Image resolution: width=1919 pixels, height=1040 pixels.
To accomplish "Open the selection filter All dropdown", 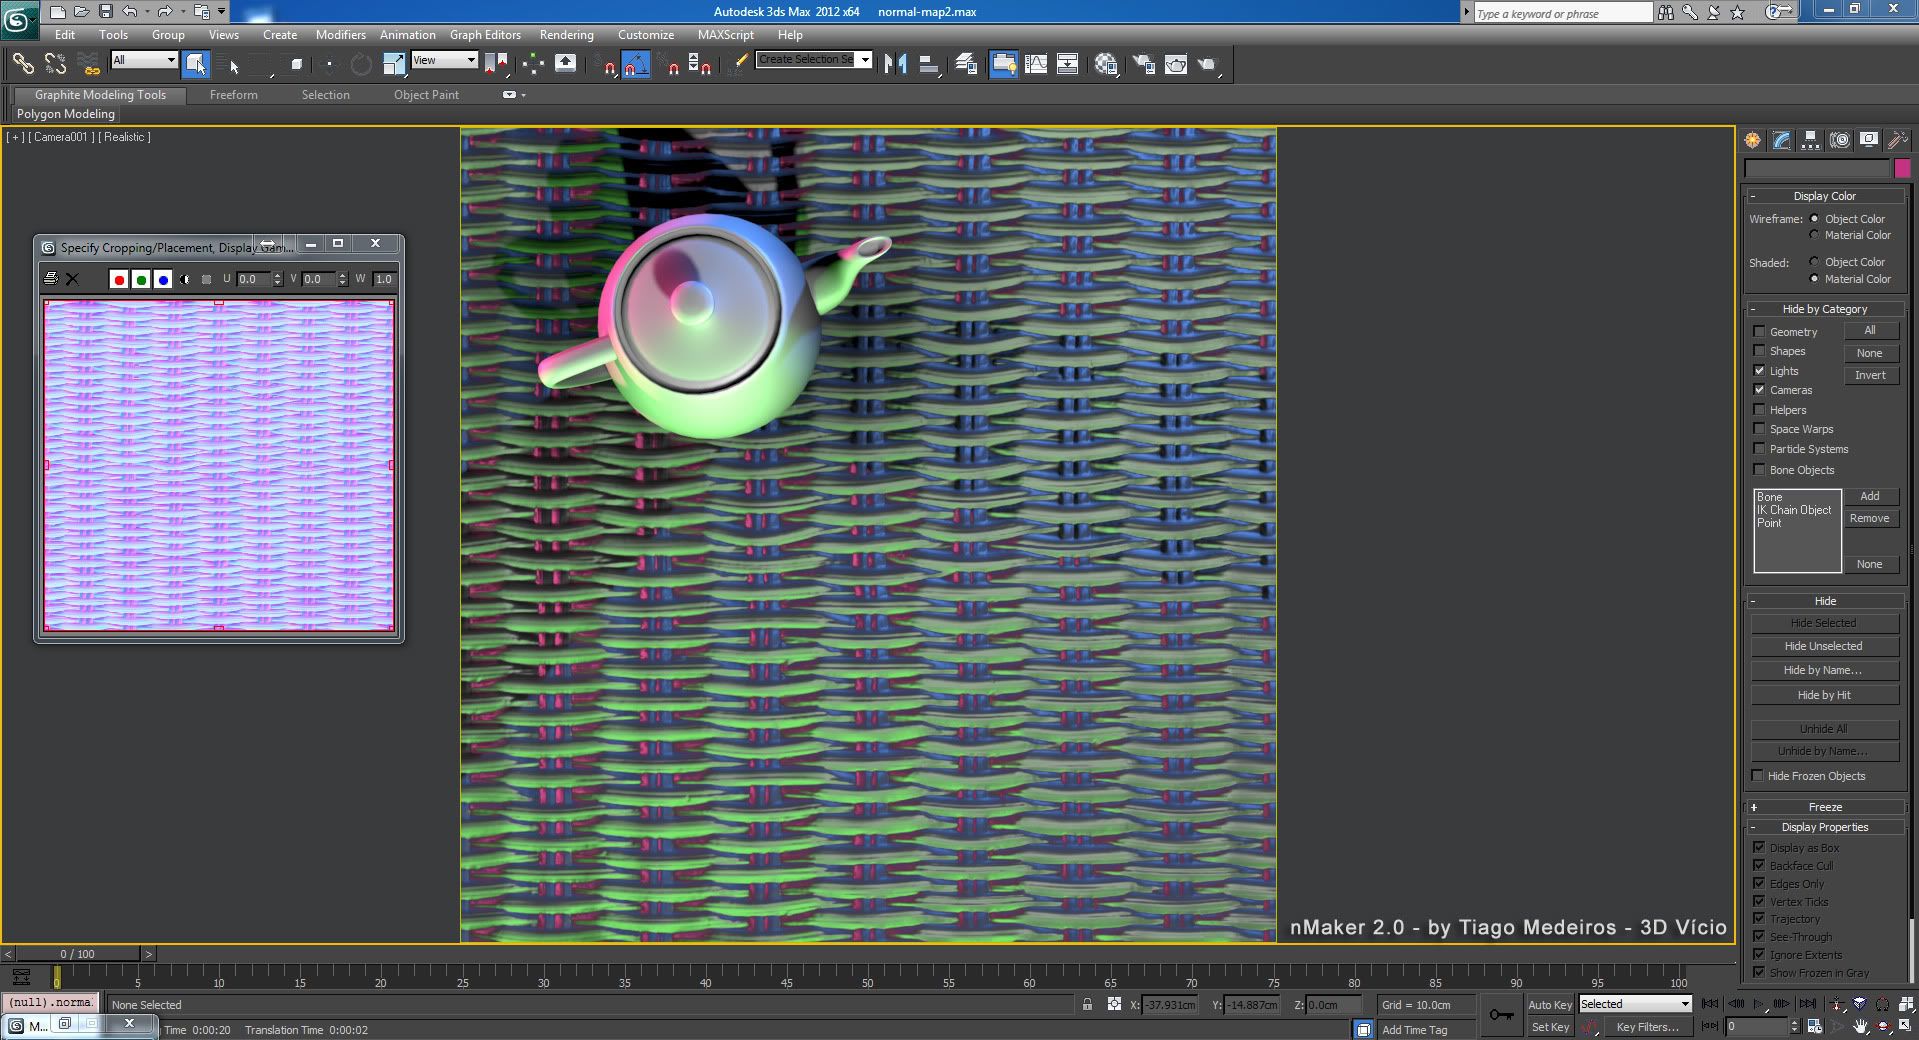I will (x=144, y=60).
